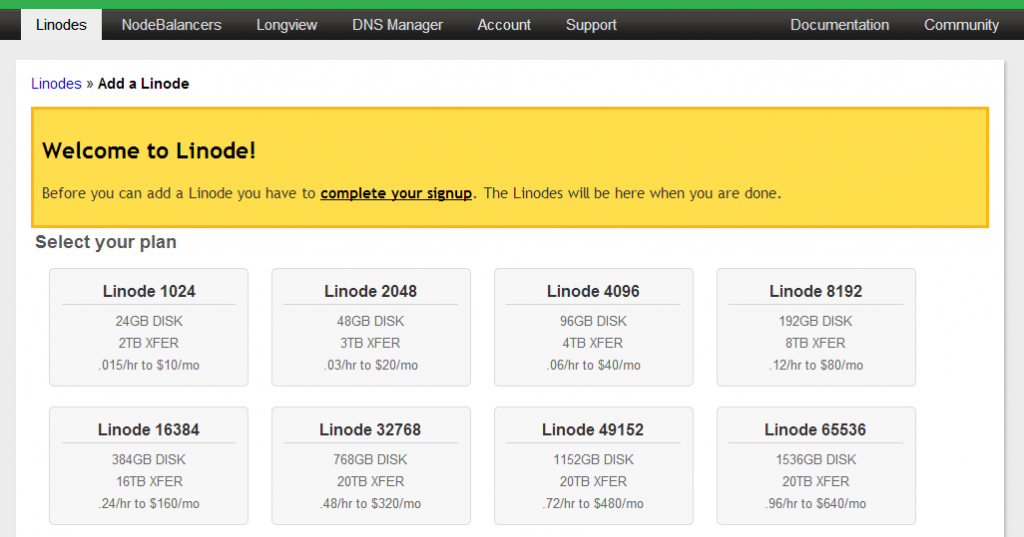Click '.48/hr to $320/mo' price text
The width and height of the screenshot is (1024, 537).
[370, 504]
